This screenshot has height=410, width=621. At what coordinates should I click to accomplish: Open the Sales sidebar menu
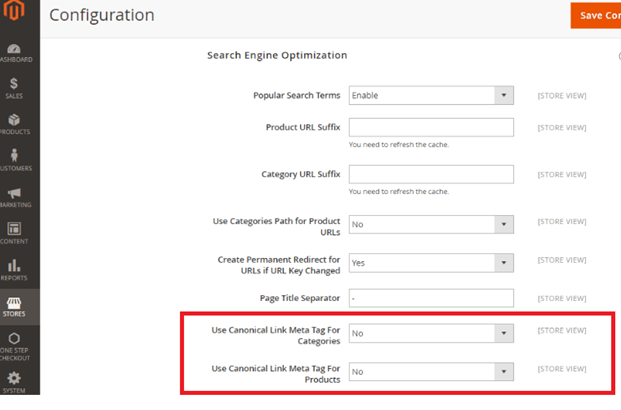pyautogui.click(x=16, y=89)
